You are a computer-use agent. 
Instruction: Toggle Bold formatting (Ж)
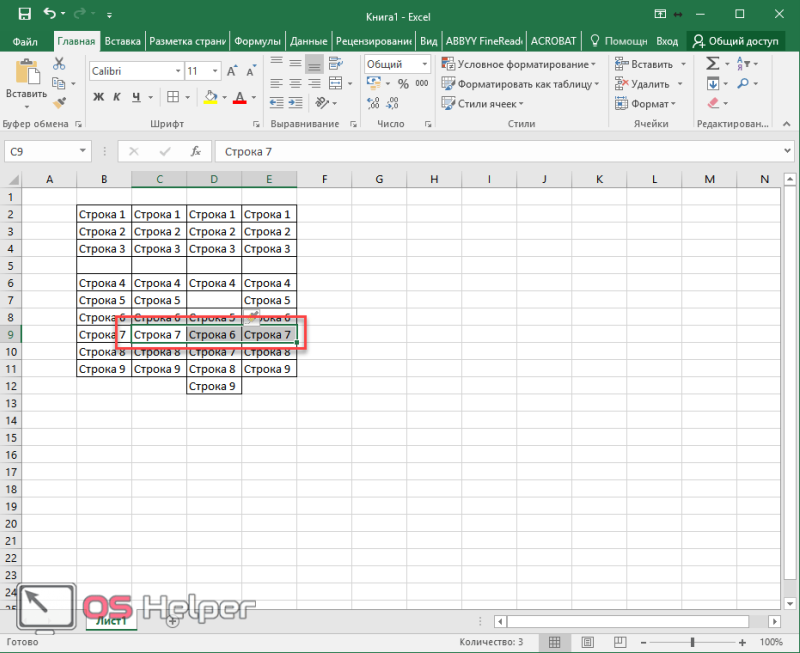[x=98, y=97]
